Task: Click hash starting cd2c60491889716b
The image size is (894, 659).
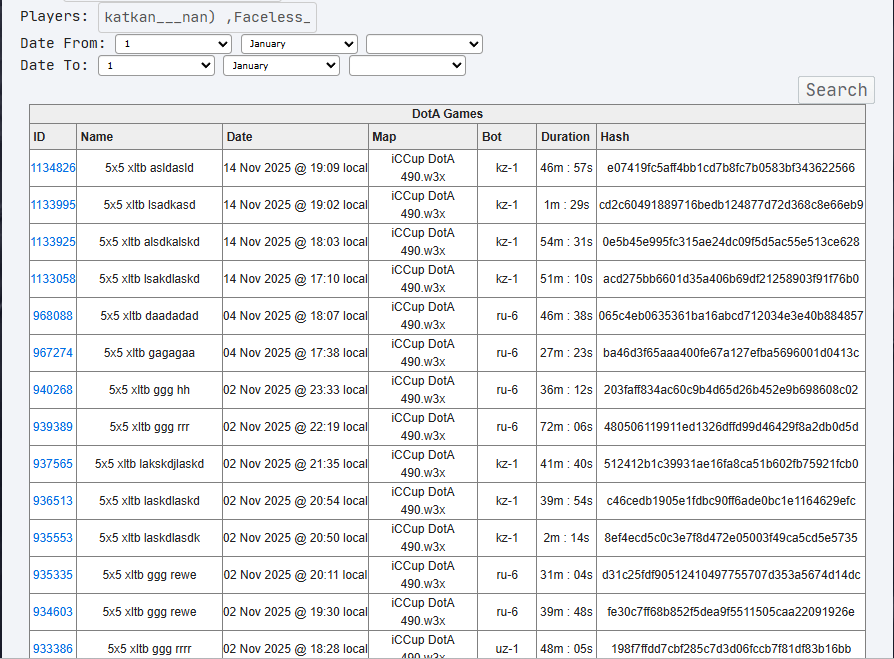Action: pos(731,205)
